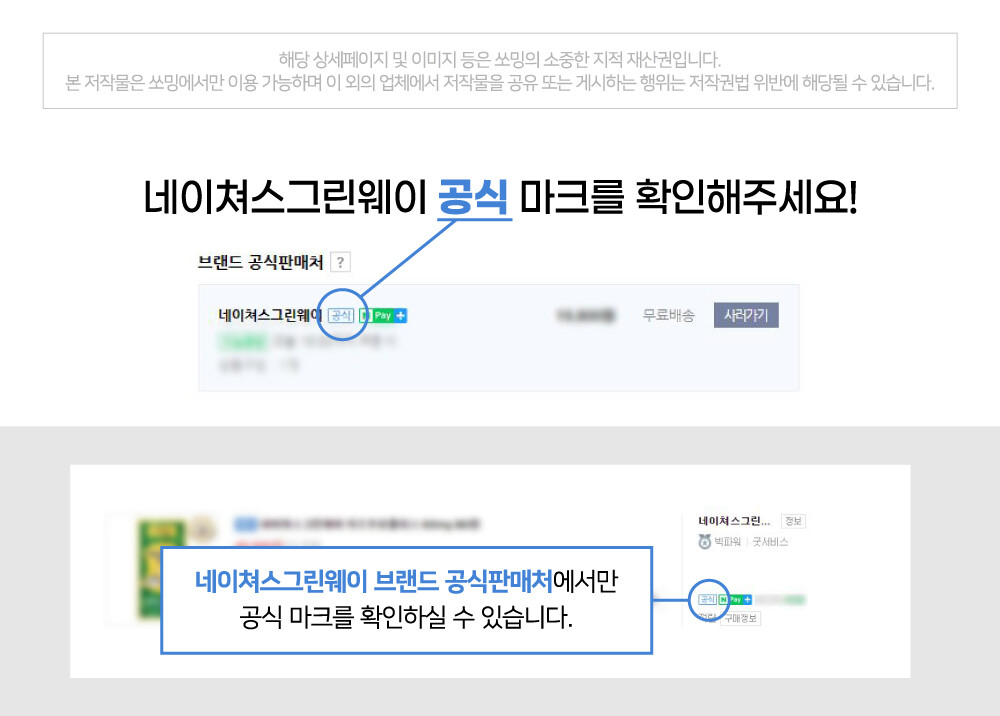Click the circled 공식 badge in the seller card

[x=340, y=316]
